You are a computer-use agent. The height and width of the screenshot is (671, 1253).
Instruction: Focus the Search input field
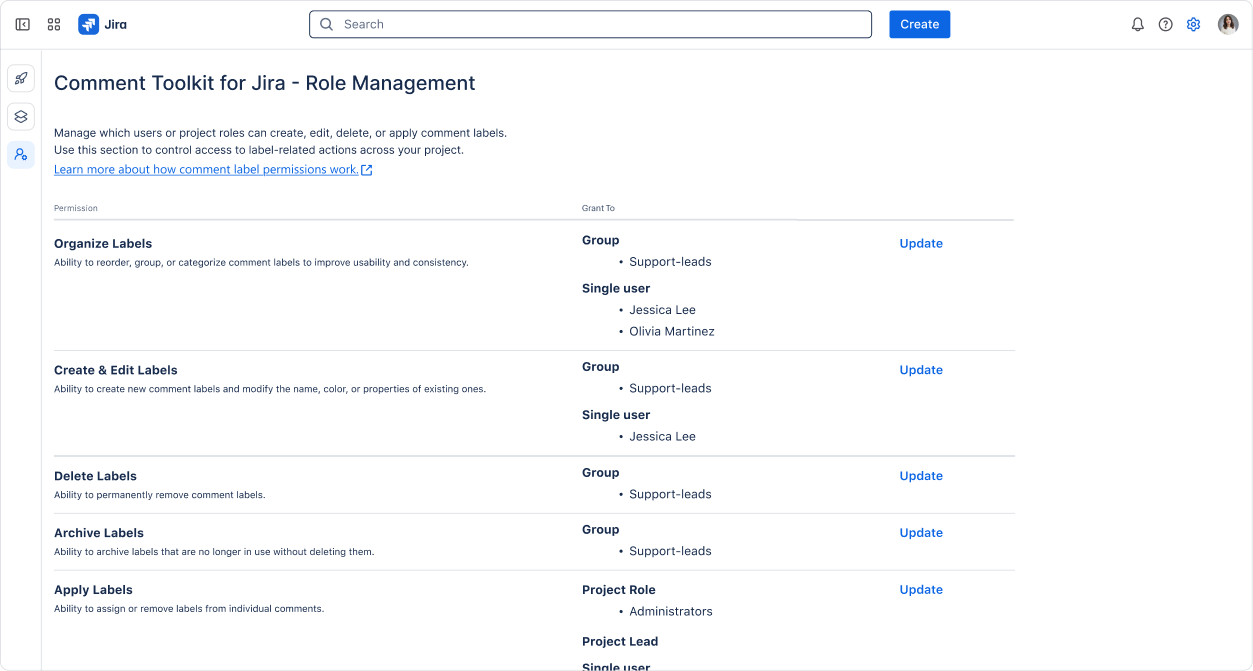[590, 24]
